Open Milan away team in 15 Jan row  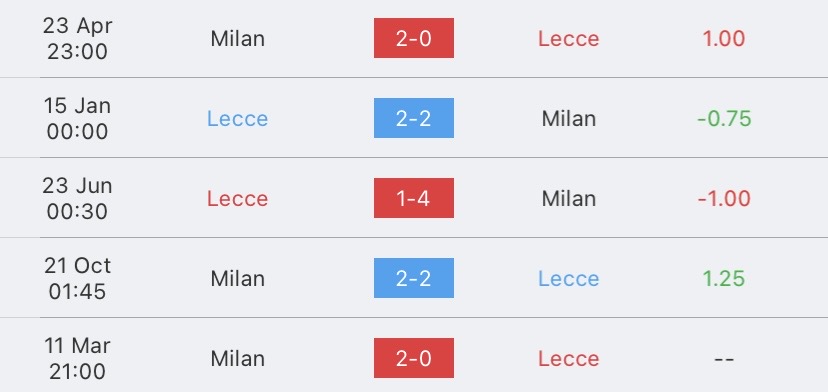569,118
